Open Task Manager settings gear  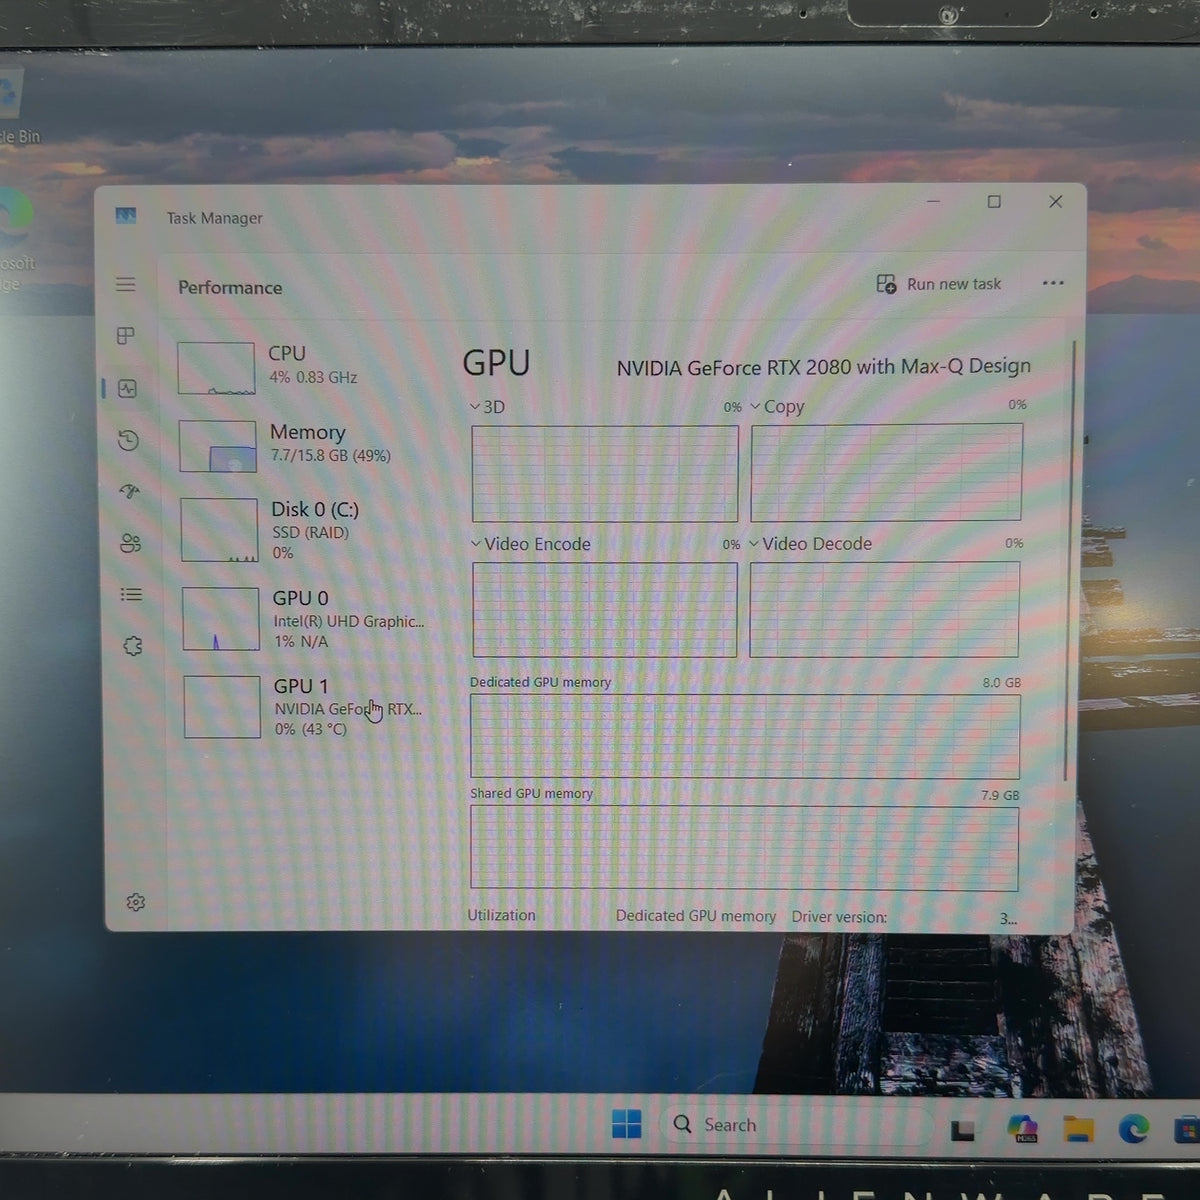coord(136,902)
